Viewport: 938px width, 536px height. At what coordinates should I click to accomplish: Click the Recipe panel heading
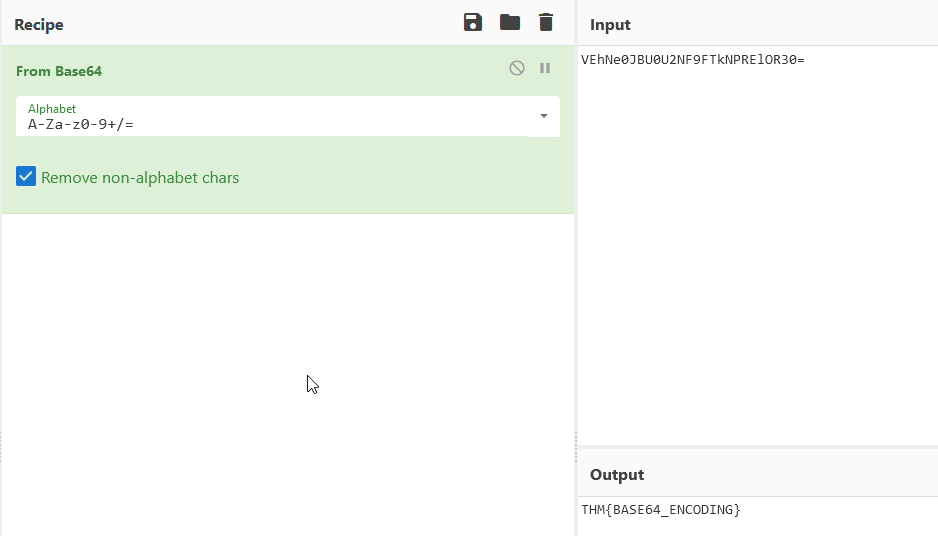(x=39, y=25)
